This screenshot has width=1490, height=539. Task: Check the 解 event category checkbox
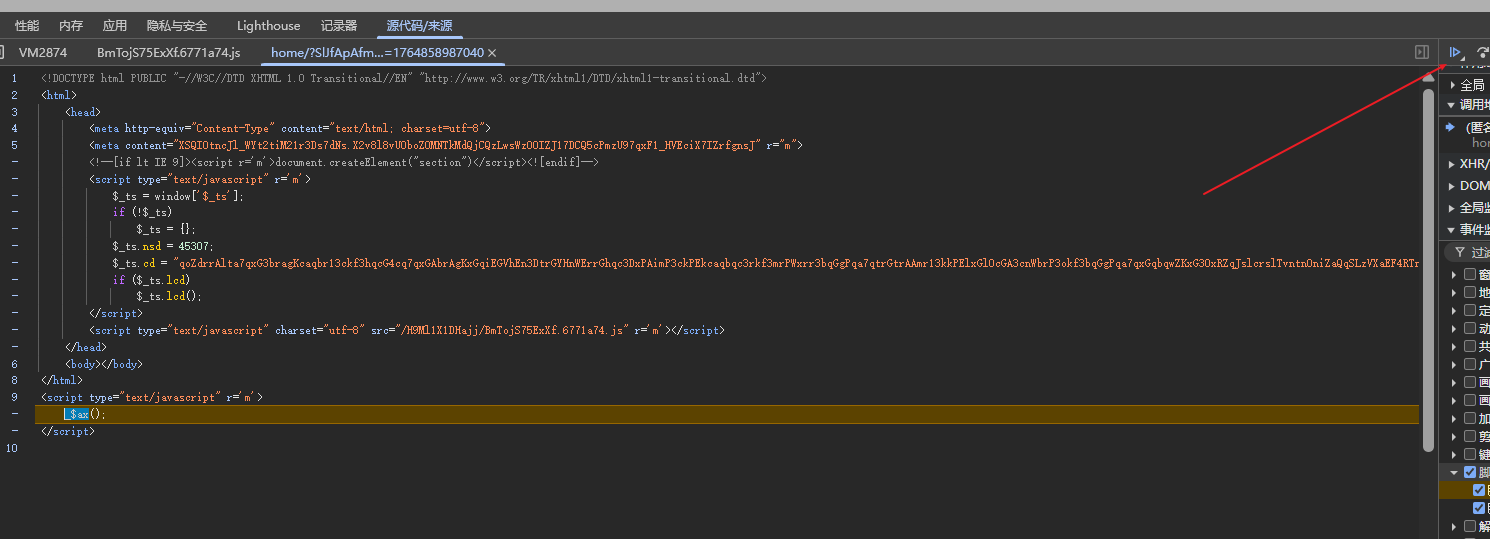1469,526
